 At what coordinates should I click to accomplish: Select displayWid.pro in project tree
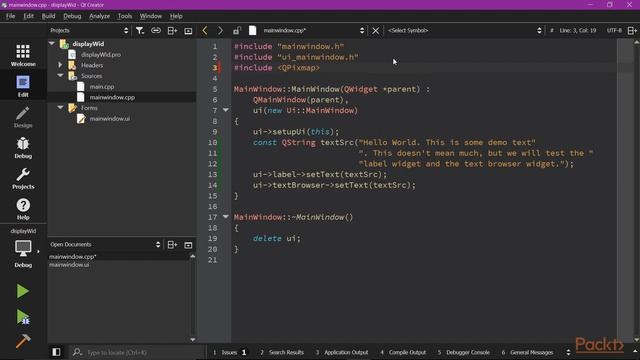[x=100, y=54]
